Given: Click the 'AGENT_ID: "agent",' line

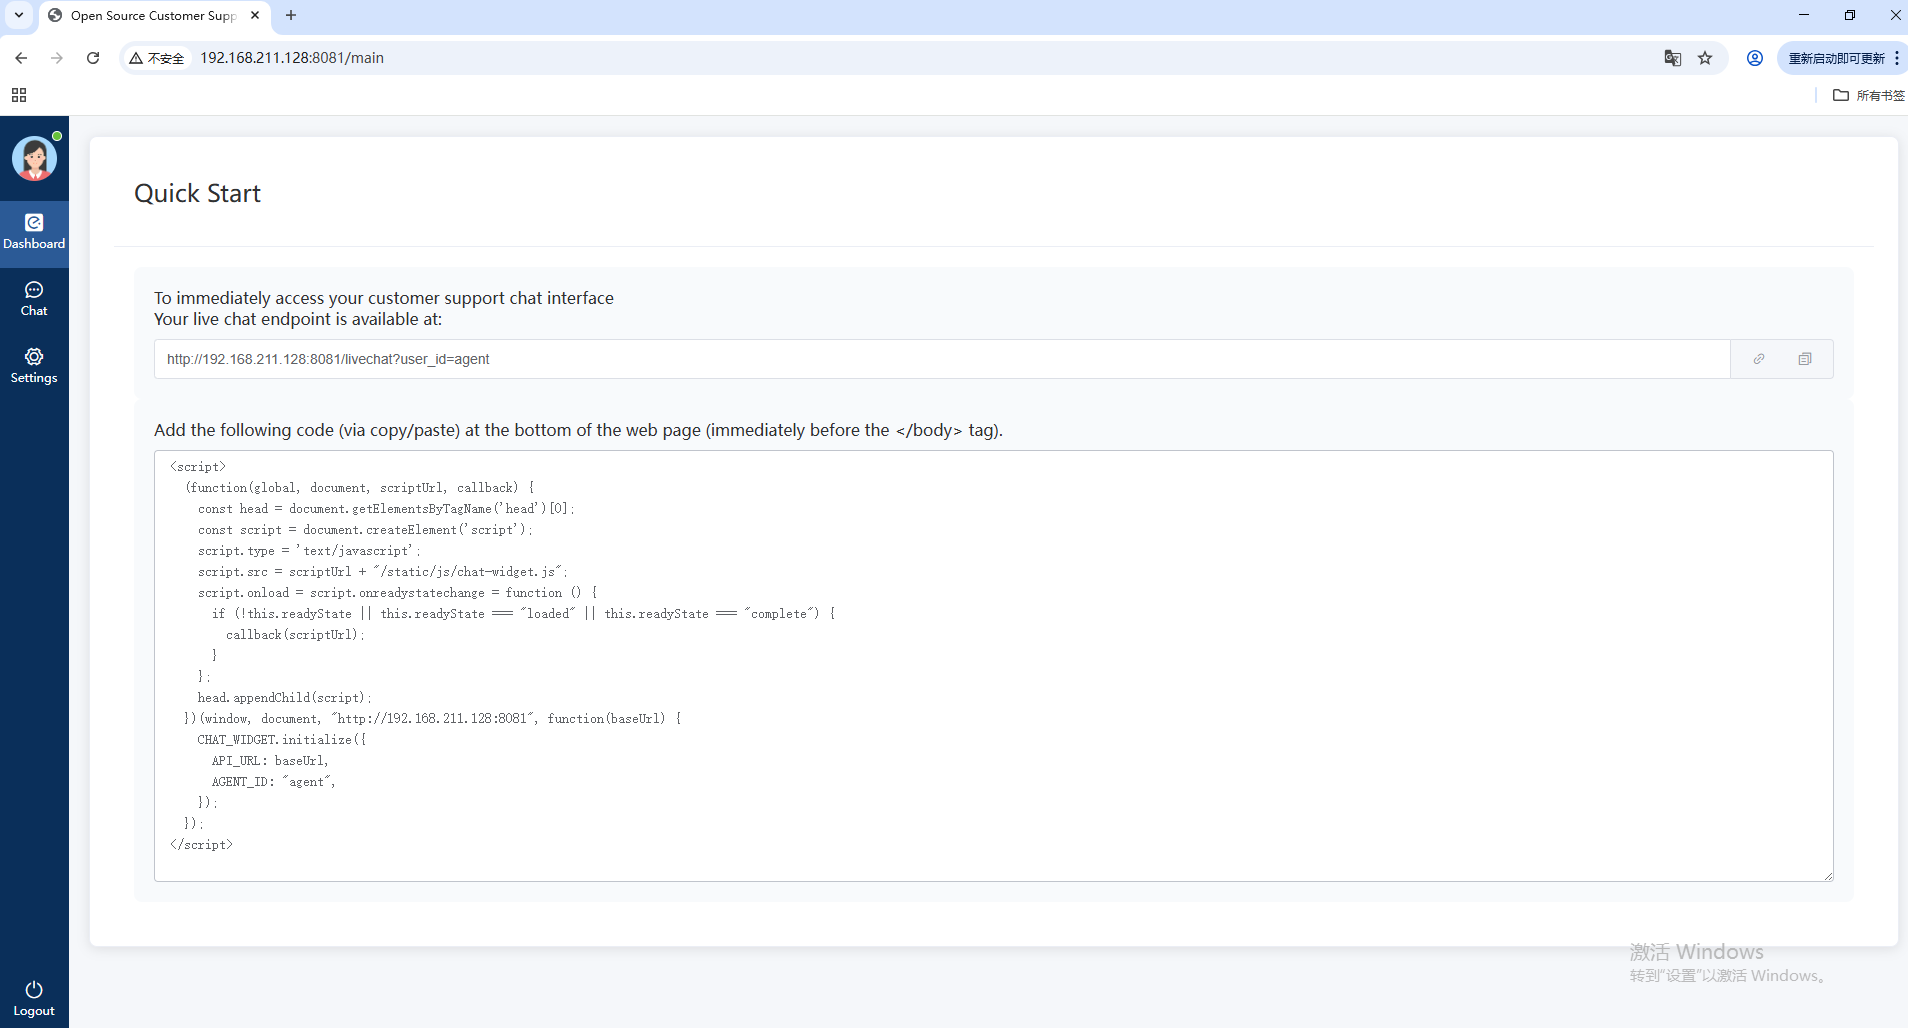Looking at the screenshot, I should click(273, 781).
